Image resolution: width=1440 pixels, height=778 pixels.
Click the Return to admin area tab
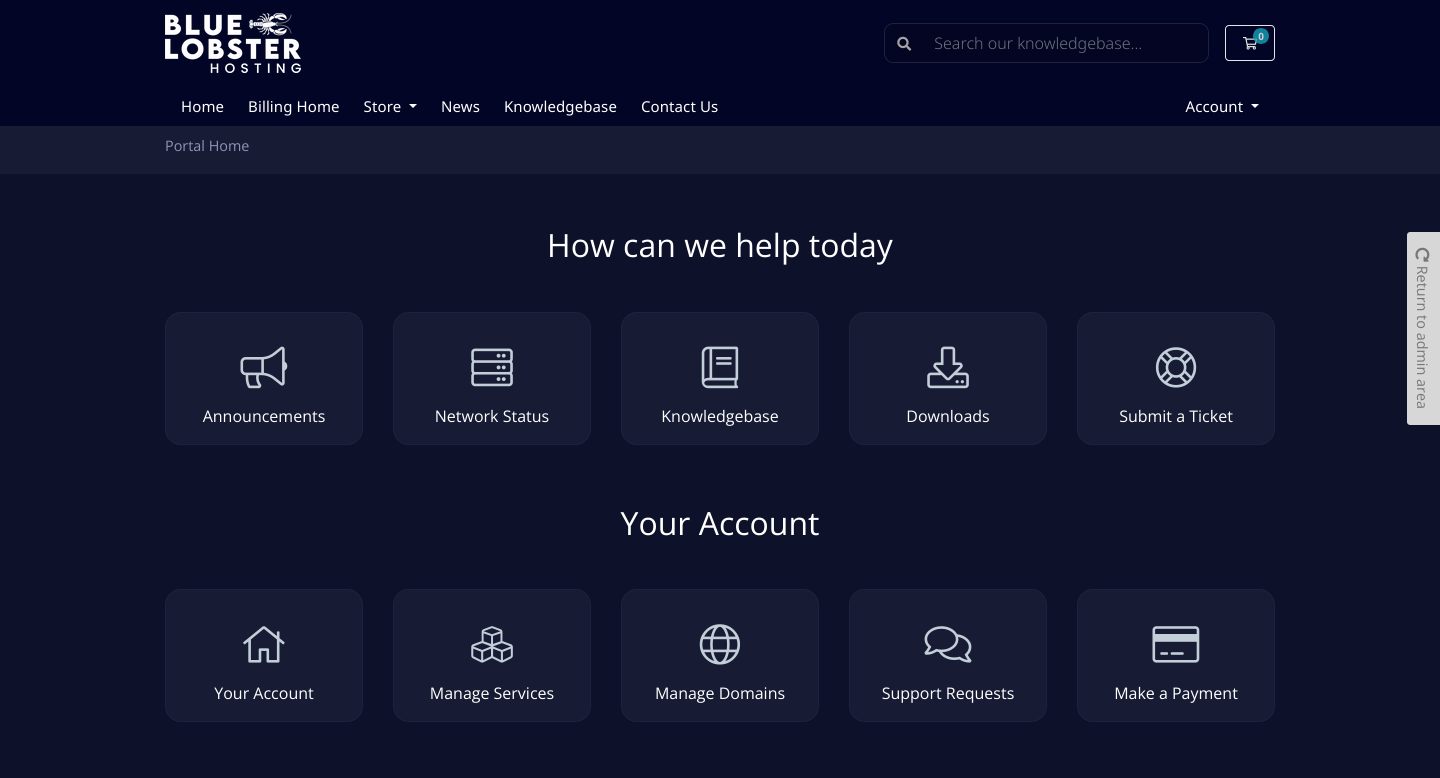coord(1422,328)
